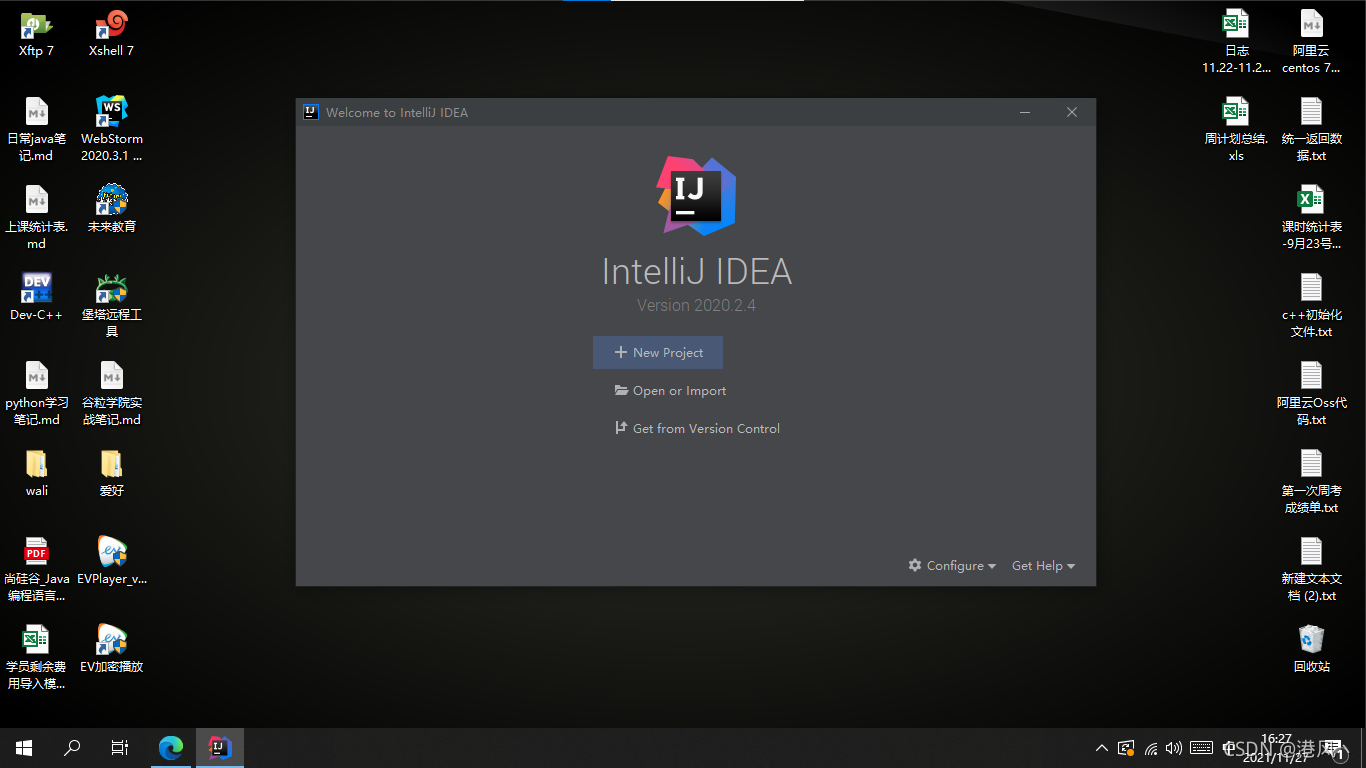The height and width of the screenshot is (768, 1366).
Task: Select the WebStorm 2020.3.1 desktop shortcut
Action: pyautogui.click(x=111, y=129)
